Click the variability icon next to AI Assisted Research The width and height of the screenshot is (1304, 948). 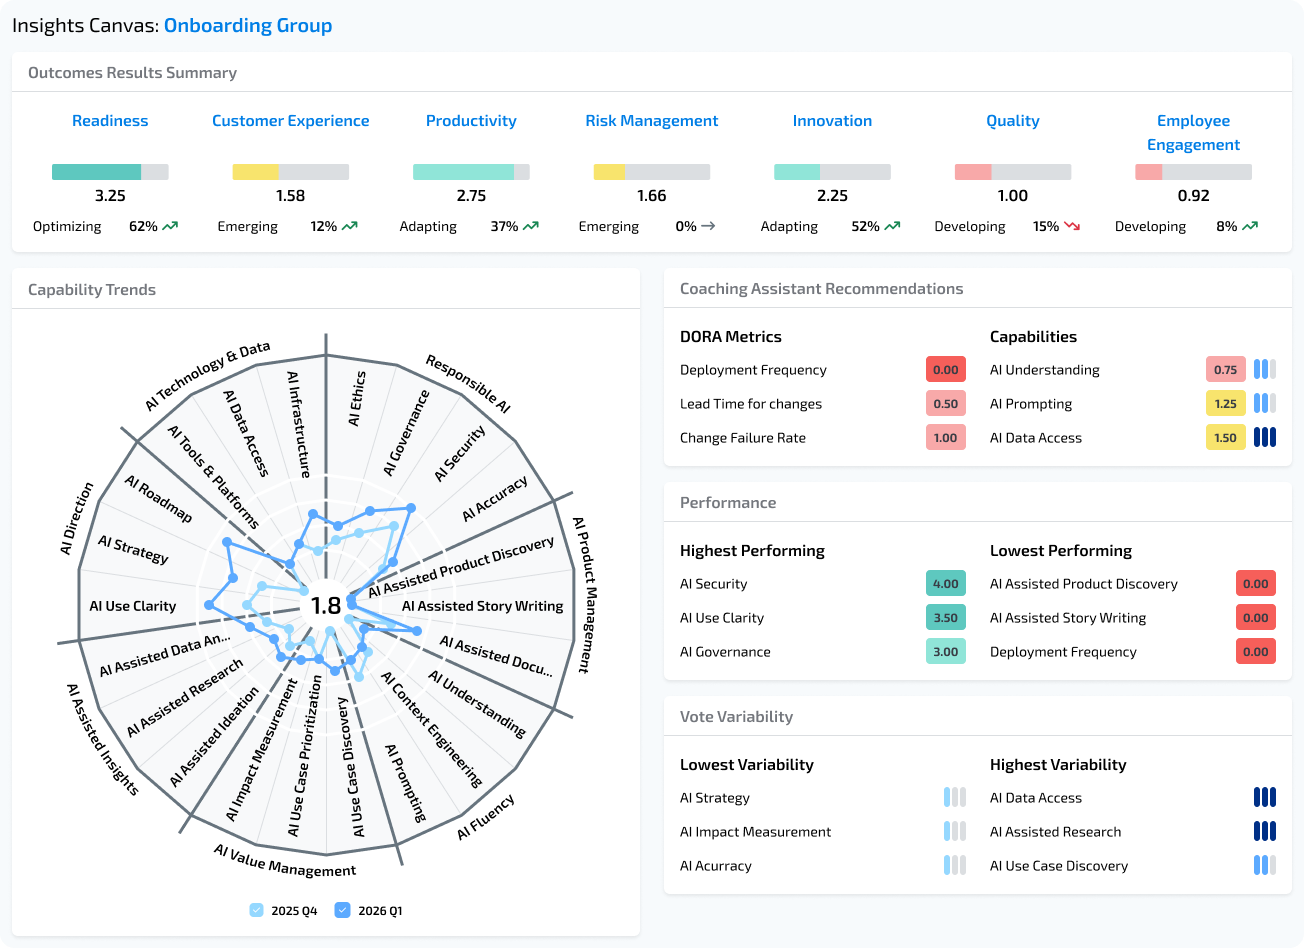point(1264,831)
